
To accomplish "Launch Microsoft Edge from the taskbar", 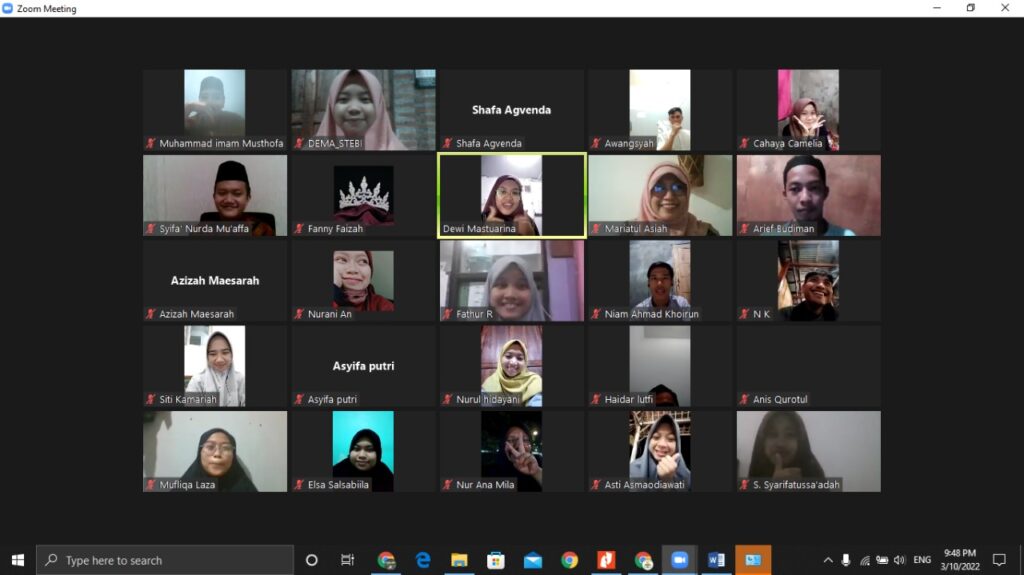I will tap(423, 560).
